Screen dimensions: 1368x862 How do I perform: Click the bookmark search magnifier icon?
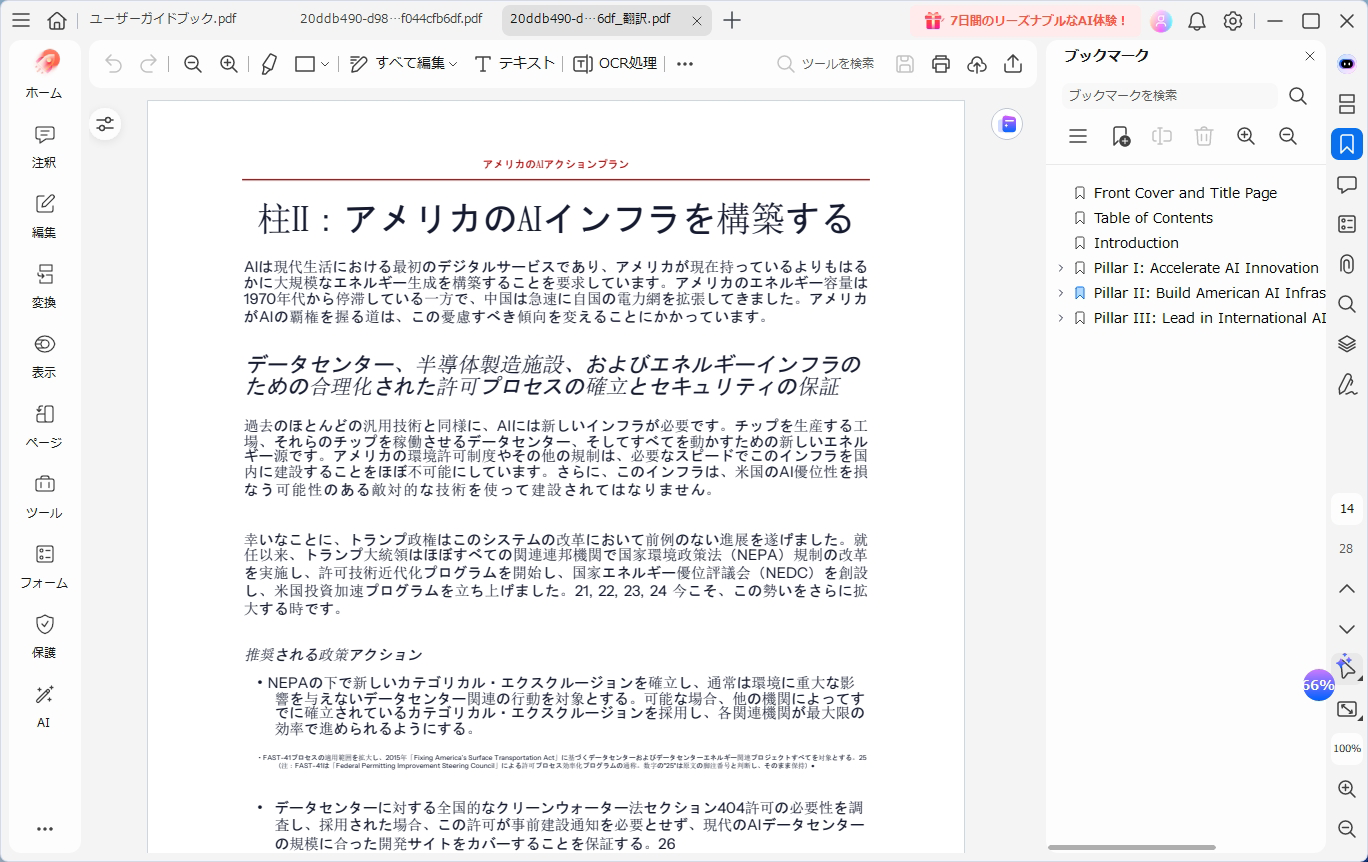pos(1298,96)
